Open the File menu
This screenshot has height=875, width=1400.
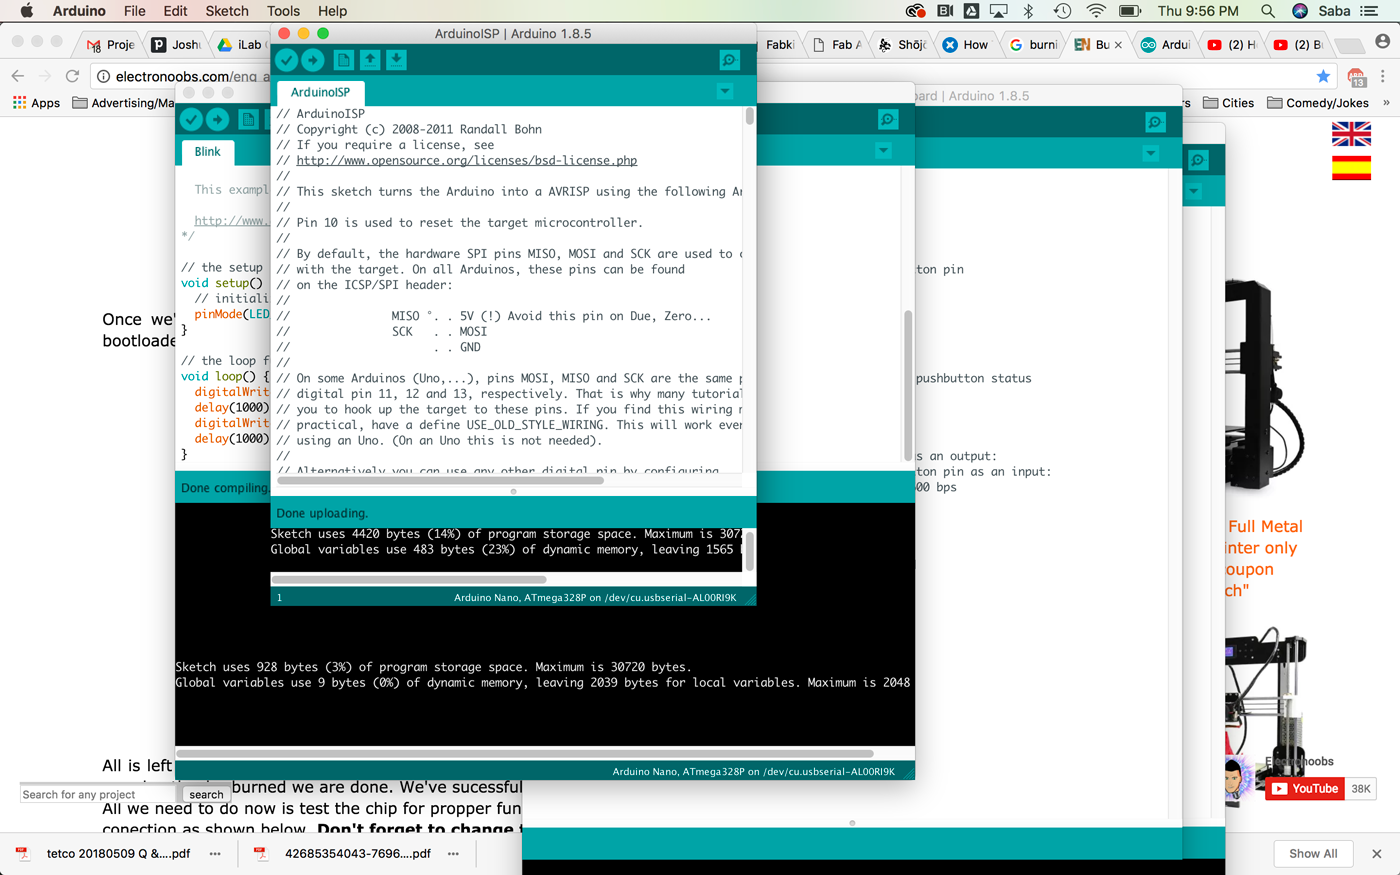coord(135,11)
